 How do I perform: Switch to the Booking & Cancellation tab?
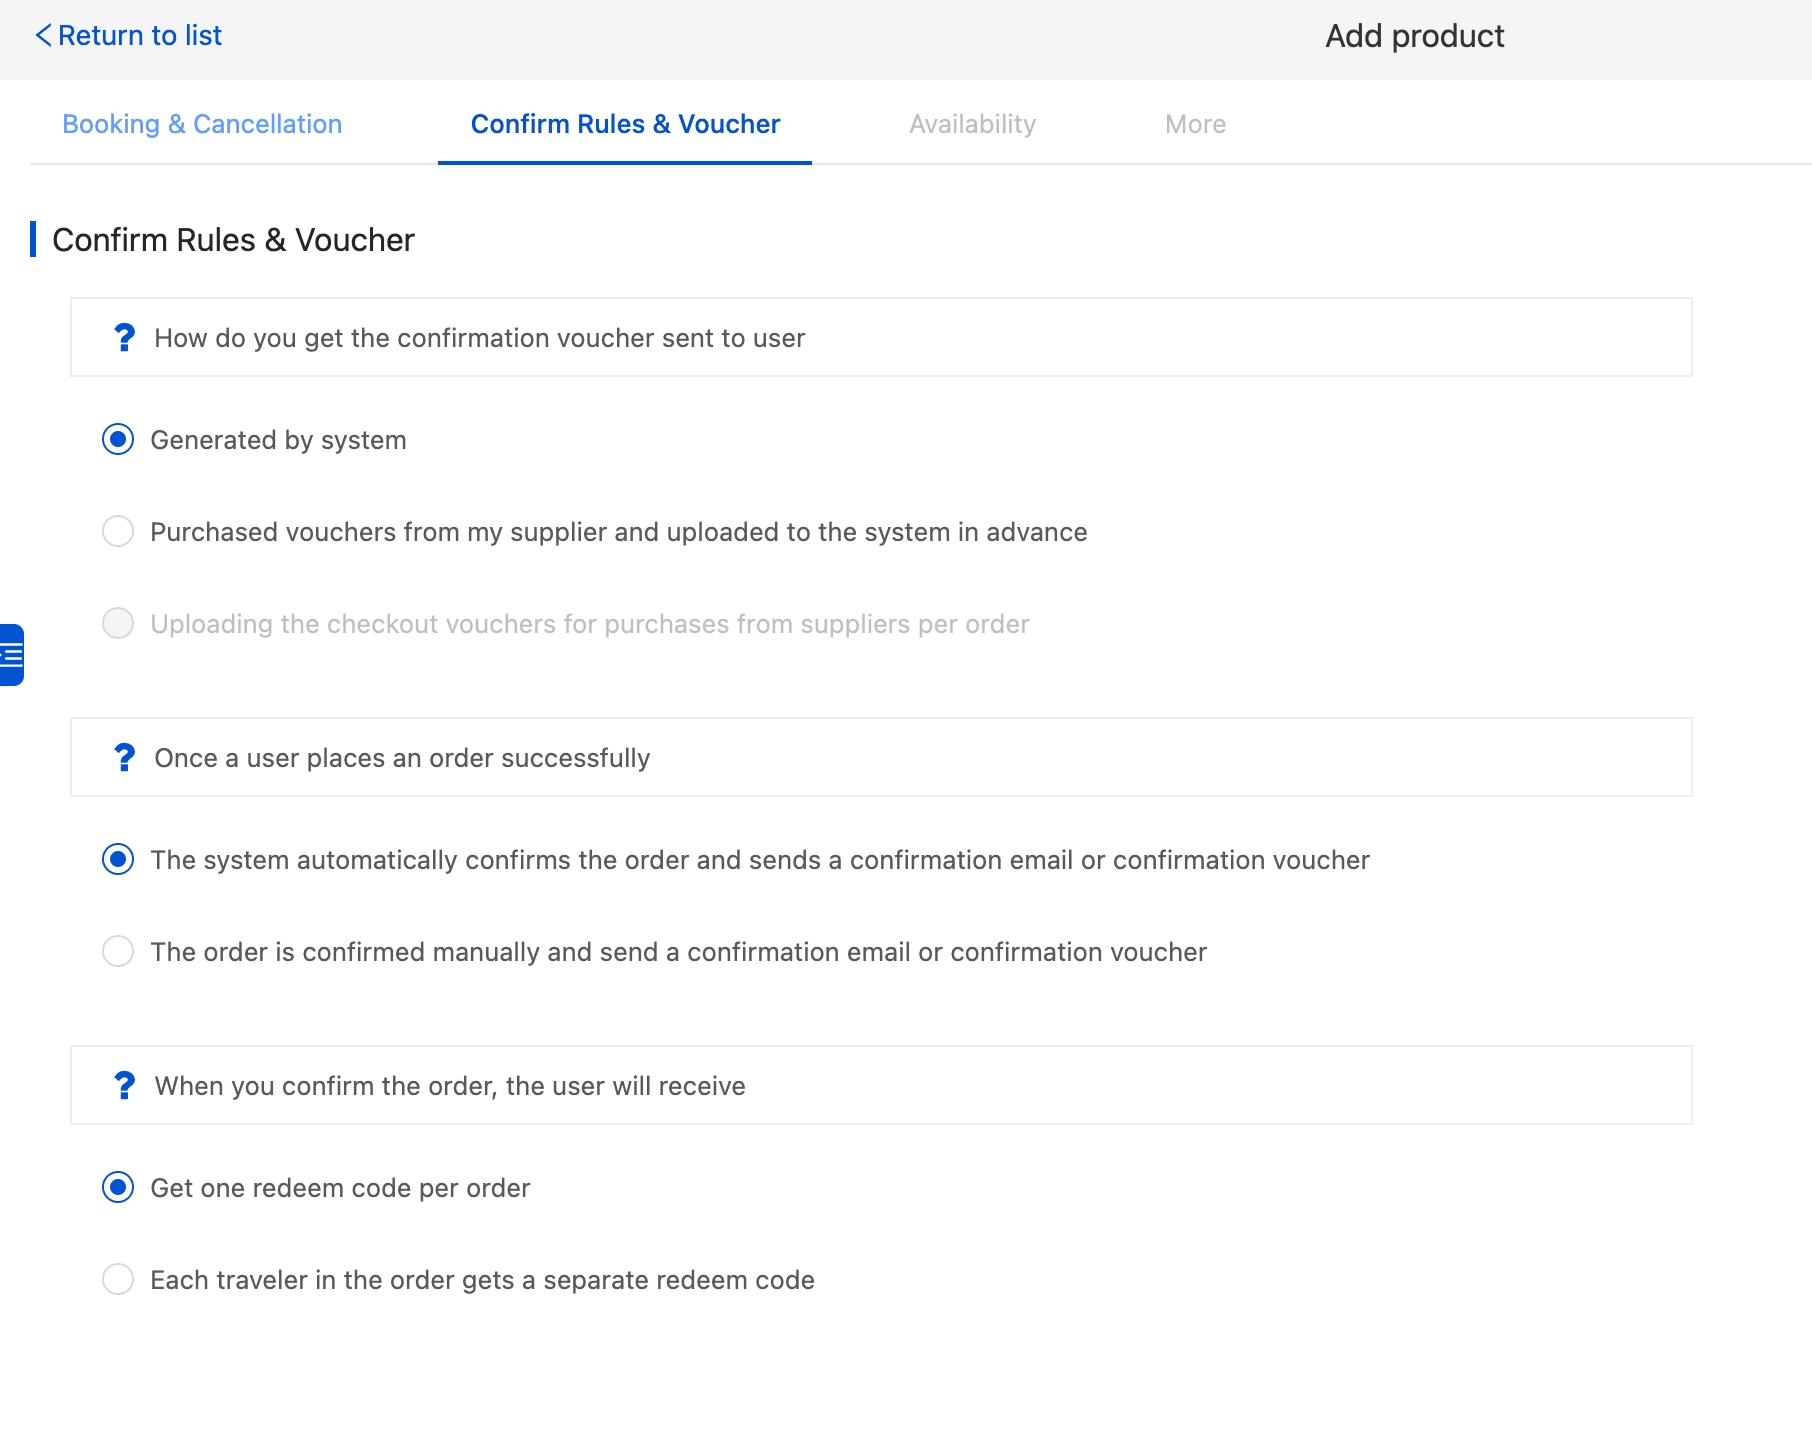[202, 124]
